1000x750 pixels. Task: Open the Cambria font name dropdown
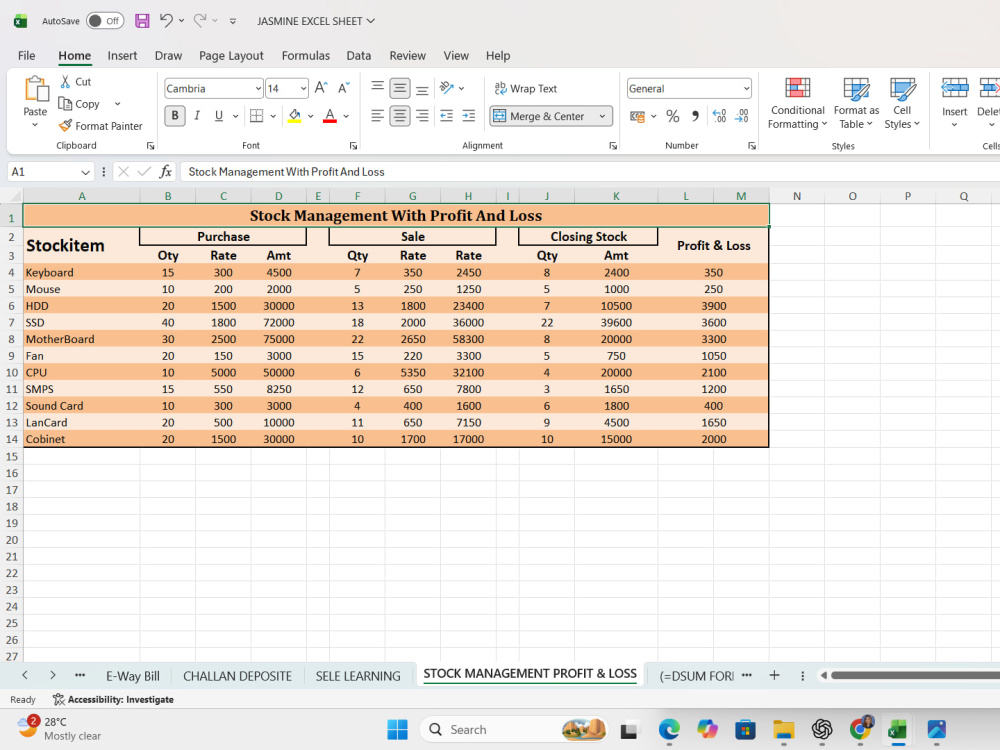click(x=258, y=89)
